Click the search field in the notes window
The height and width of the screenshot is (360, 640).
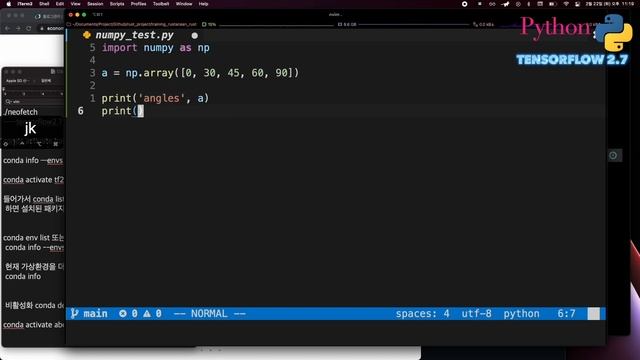(33, 101)
